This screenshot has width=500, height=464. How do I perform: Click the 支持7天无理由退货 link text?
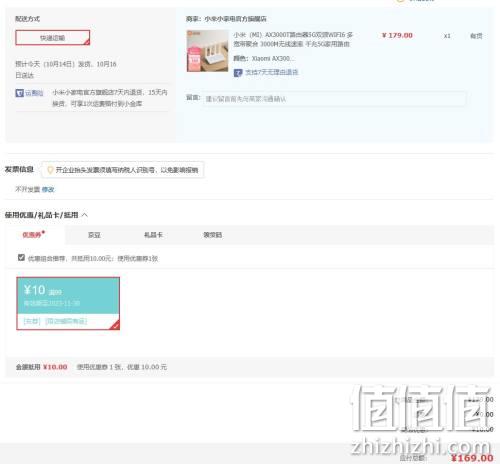point(272,72)
